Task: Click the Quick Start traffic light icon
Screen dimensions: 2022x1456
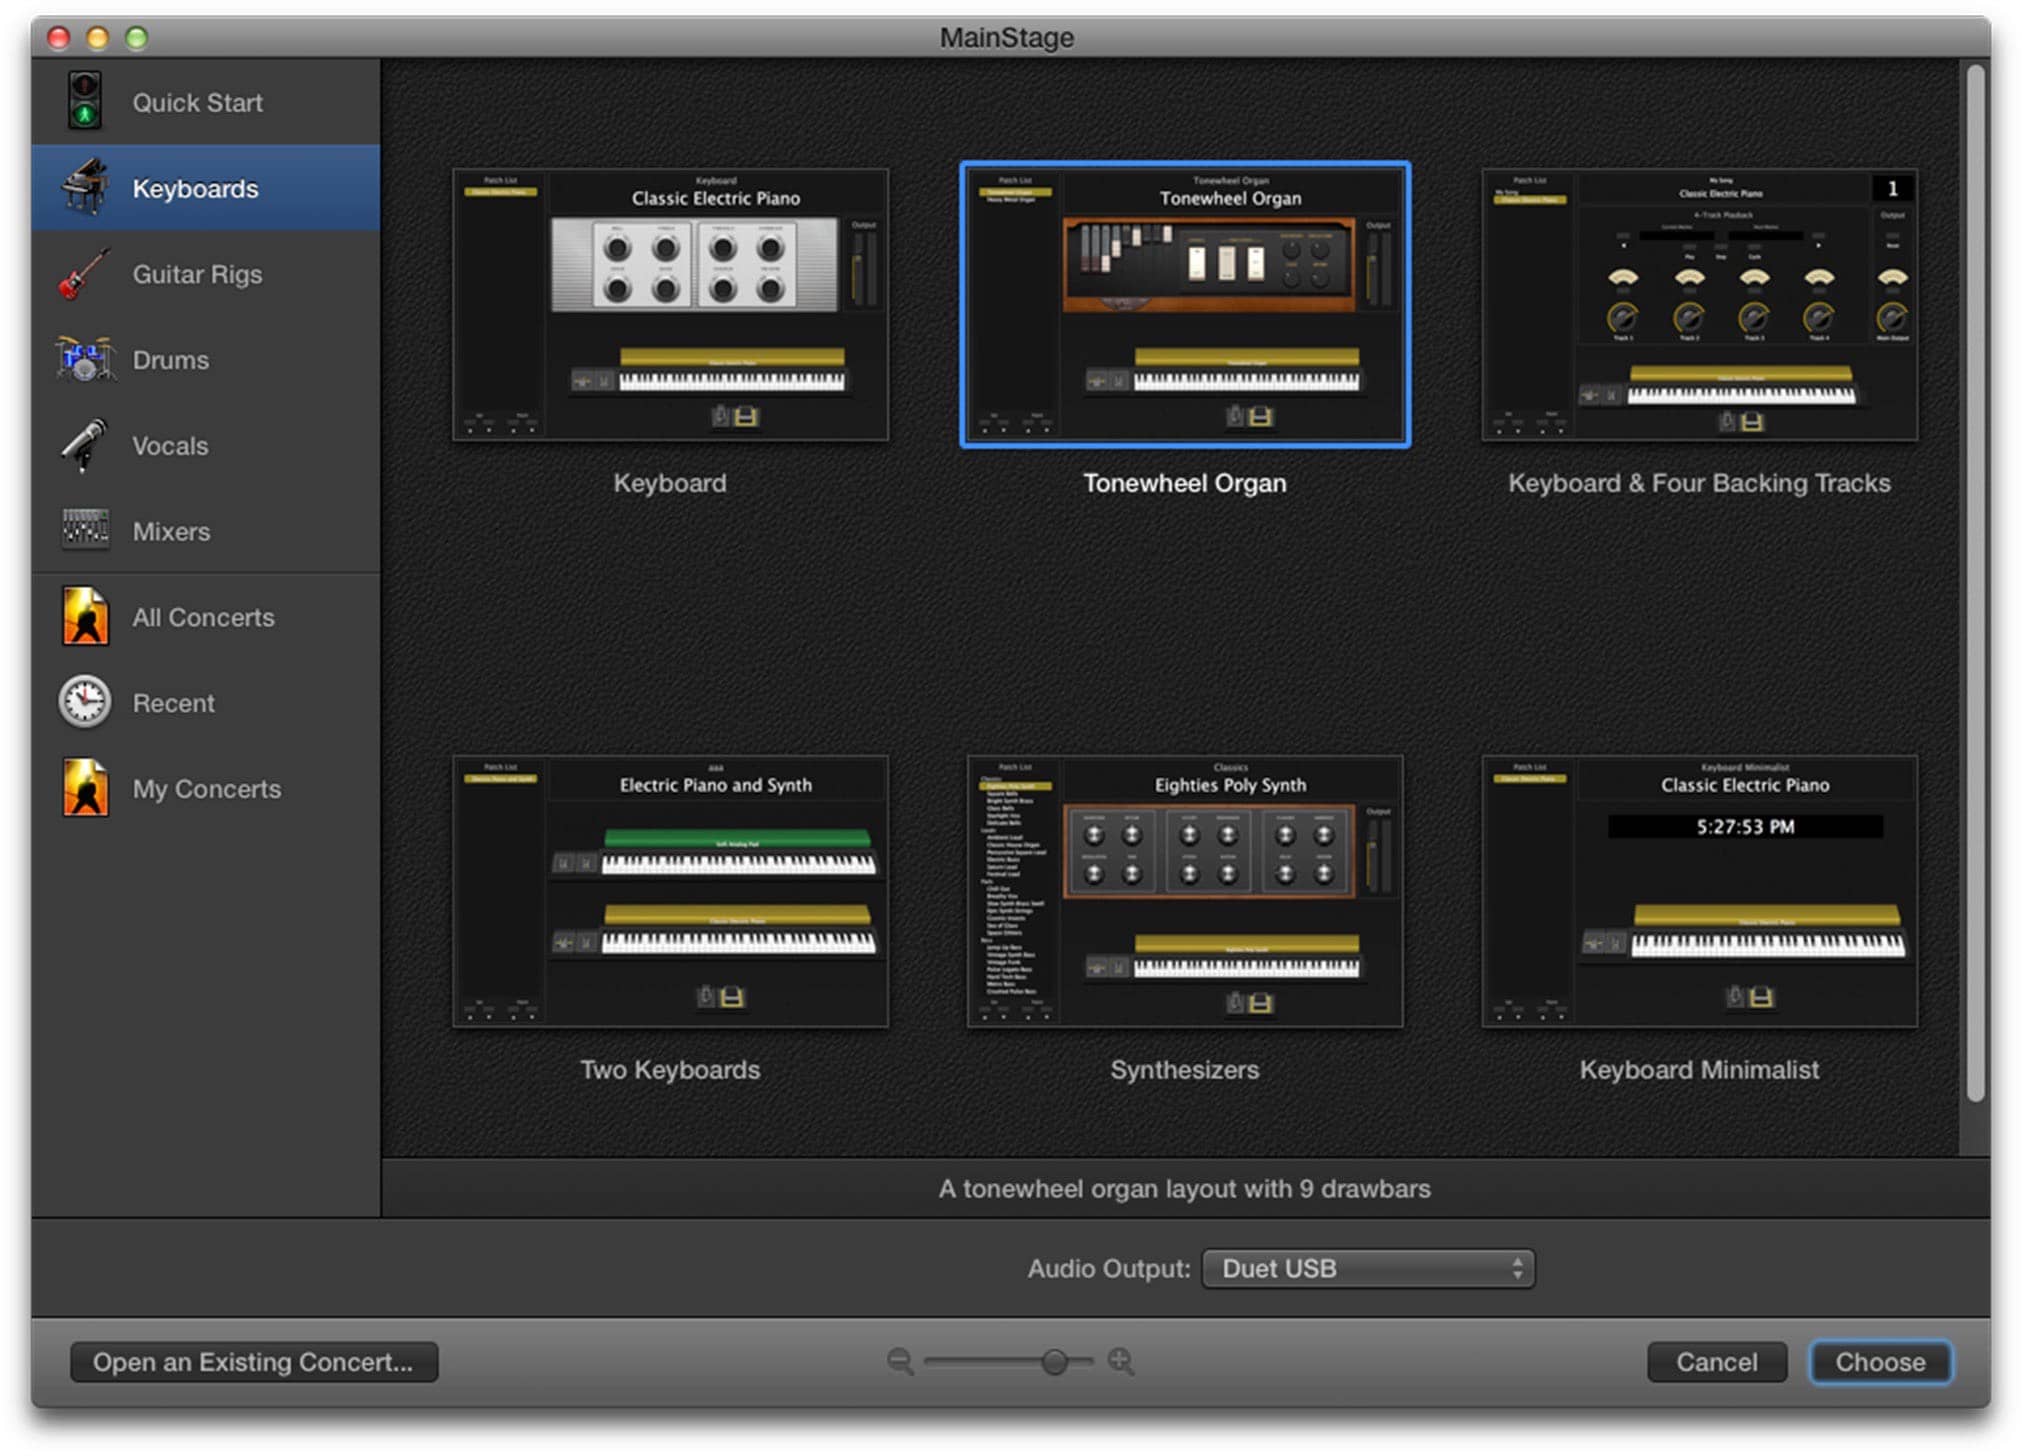Action: click(85, 100)
